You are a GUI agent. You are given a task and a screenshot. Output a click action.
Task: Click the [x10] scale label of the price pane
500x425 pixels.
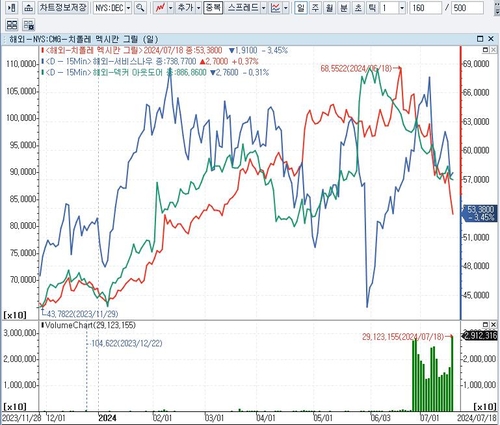15,315
